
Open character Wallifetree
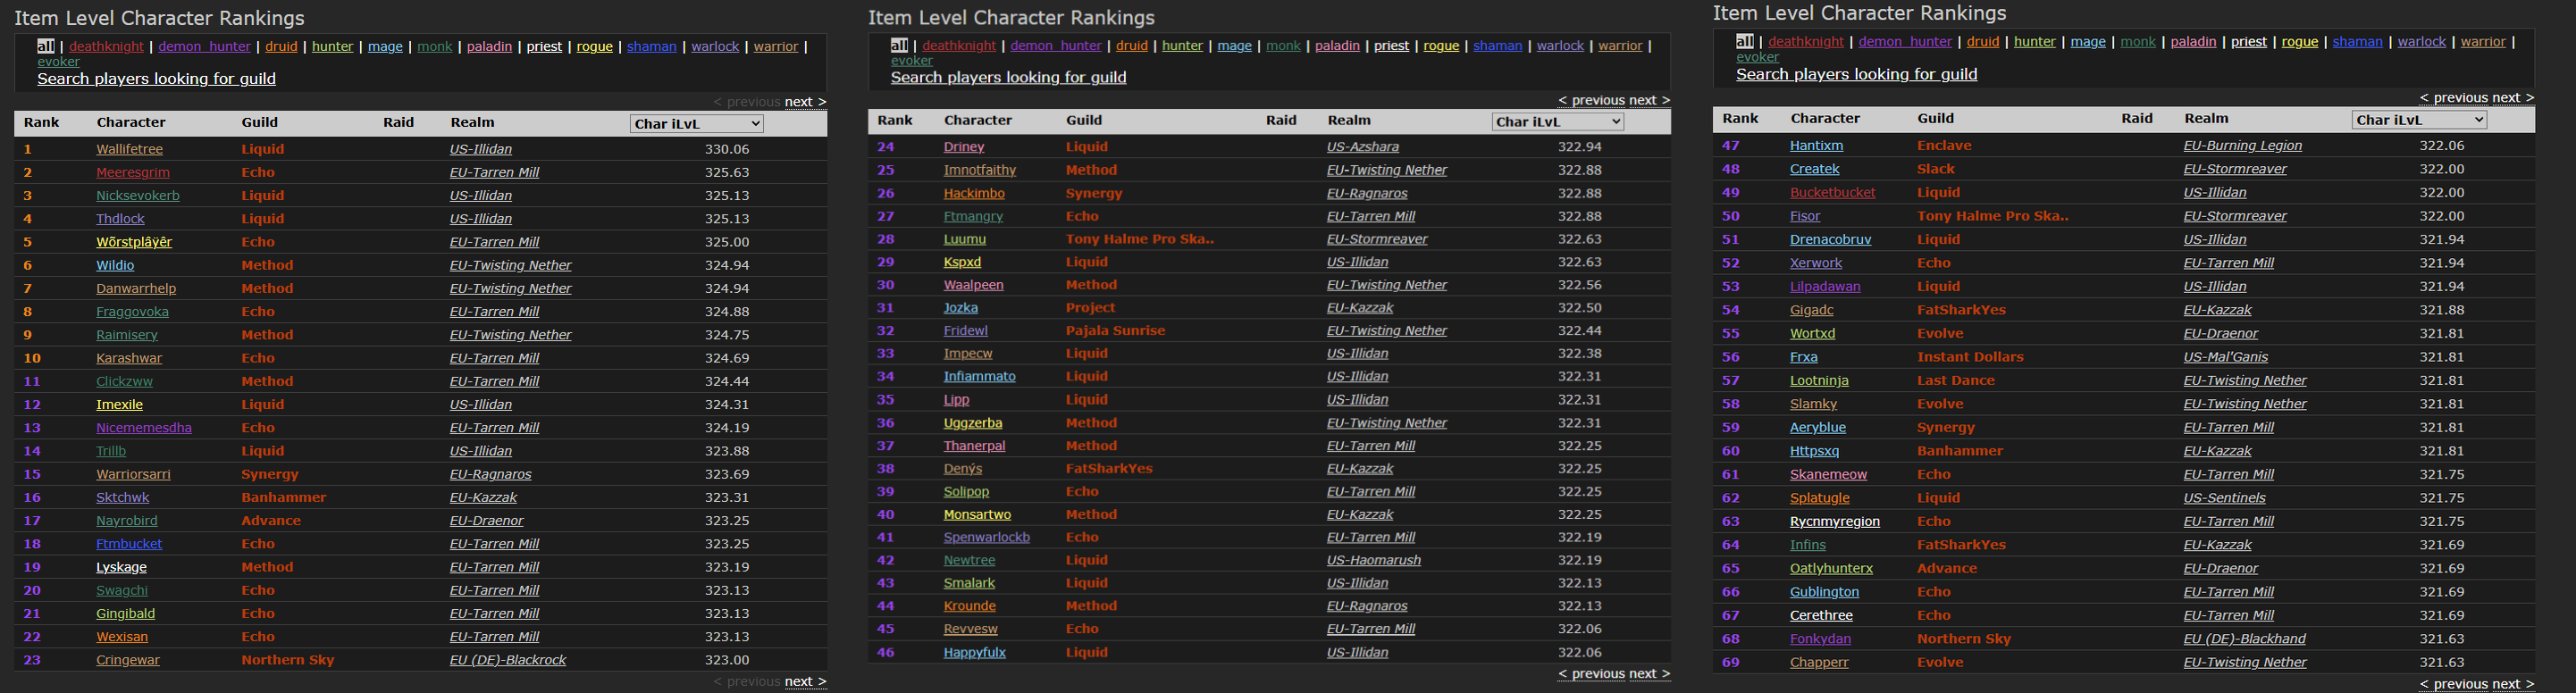(129, 149)
